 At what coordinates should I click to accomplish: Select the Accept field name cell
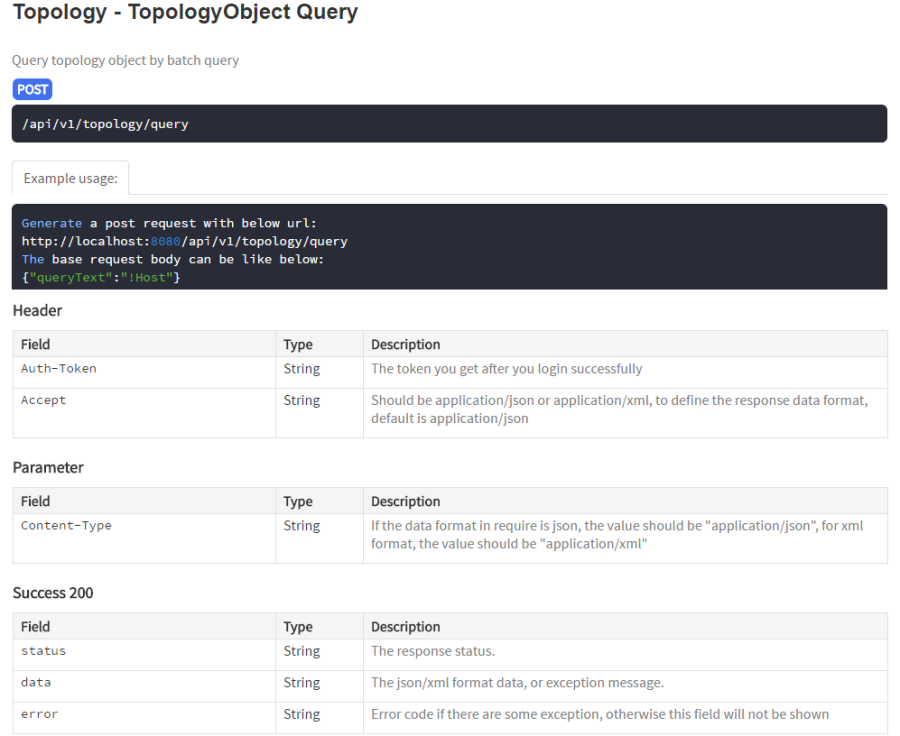pos(44,400)
